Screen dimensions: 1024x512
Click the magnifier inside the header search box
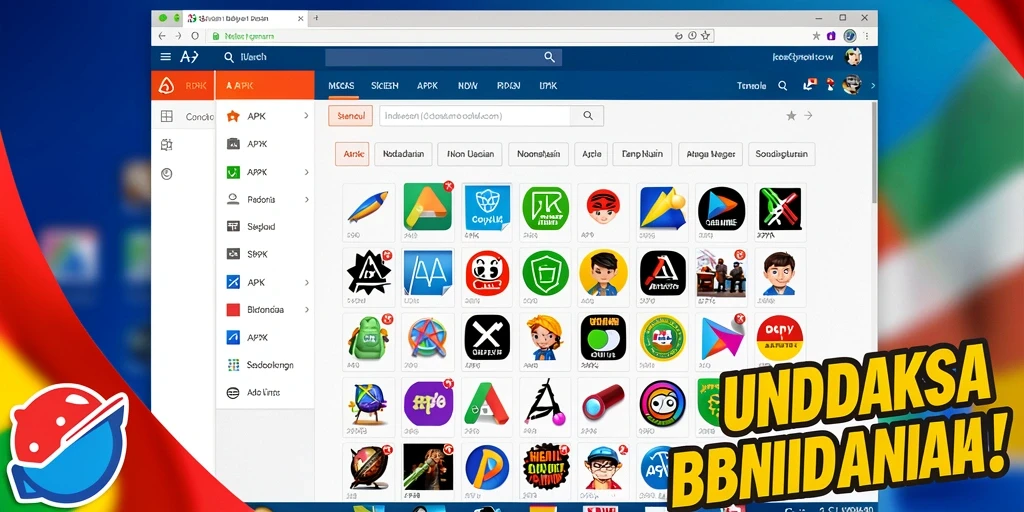pos(549,57)
